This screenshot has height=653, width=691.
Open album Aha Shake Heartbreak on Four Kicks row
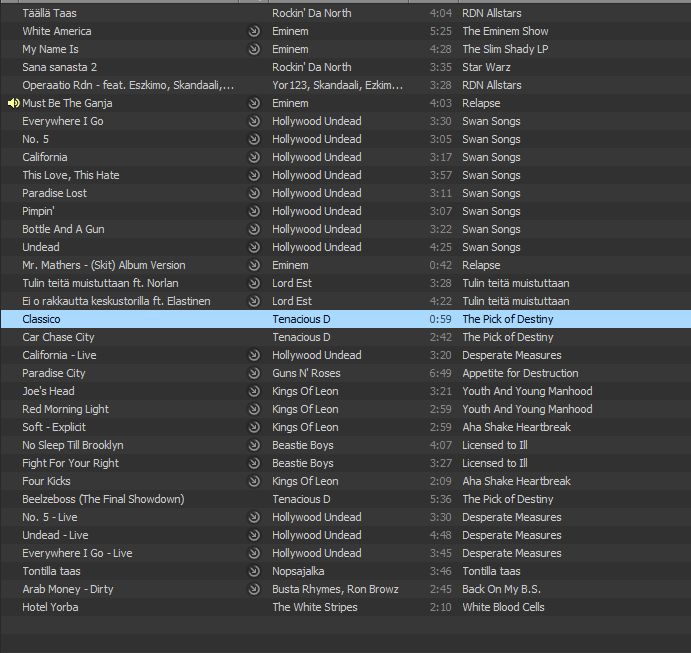(x=516, y=481)
